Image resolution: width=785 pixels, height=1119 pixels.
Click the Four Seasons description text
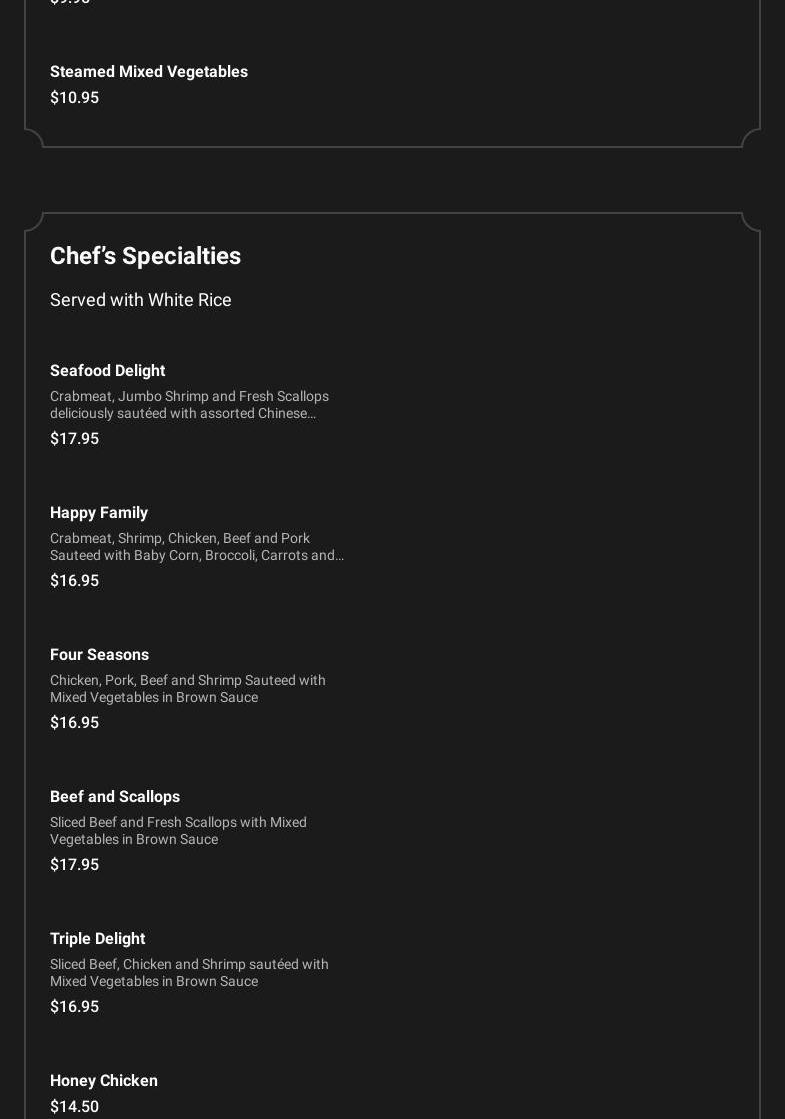coord(188,689)
